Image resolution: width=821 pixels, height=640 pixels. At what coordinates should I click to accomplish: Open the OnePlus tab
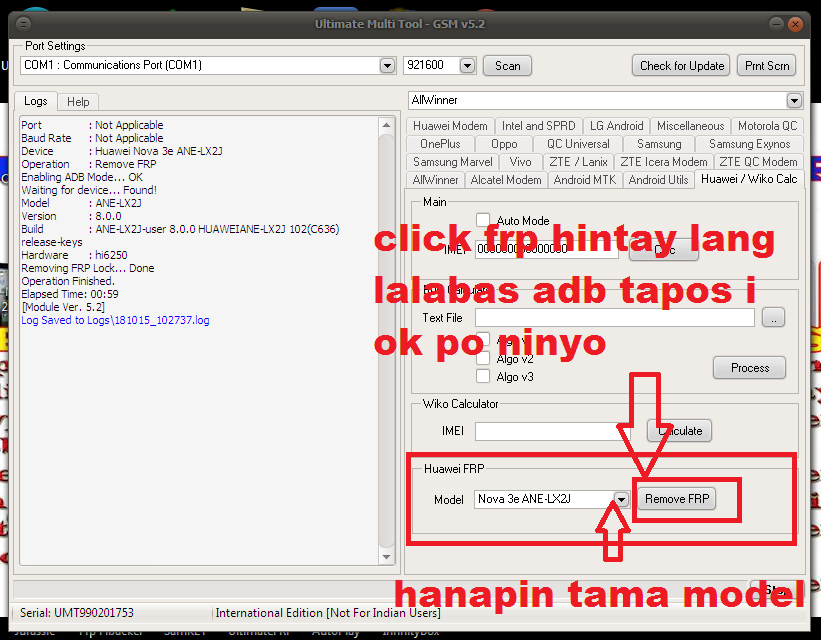440,144
